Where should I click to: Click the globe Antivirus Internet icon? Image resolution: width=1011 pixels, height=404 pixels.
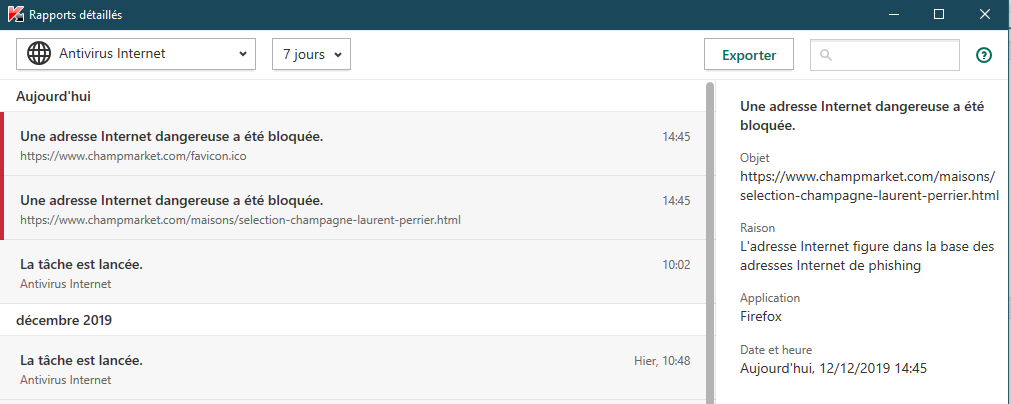pyautogui.click(x=40, y=54)
